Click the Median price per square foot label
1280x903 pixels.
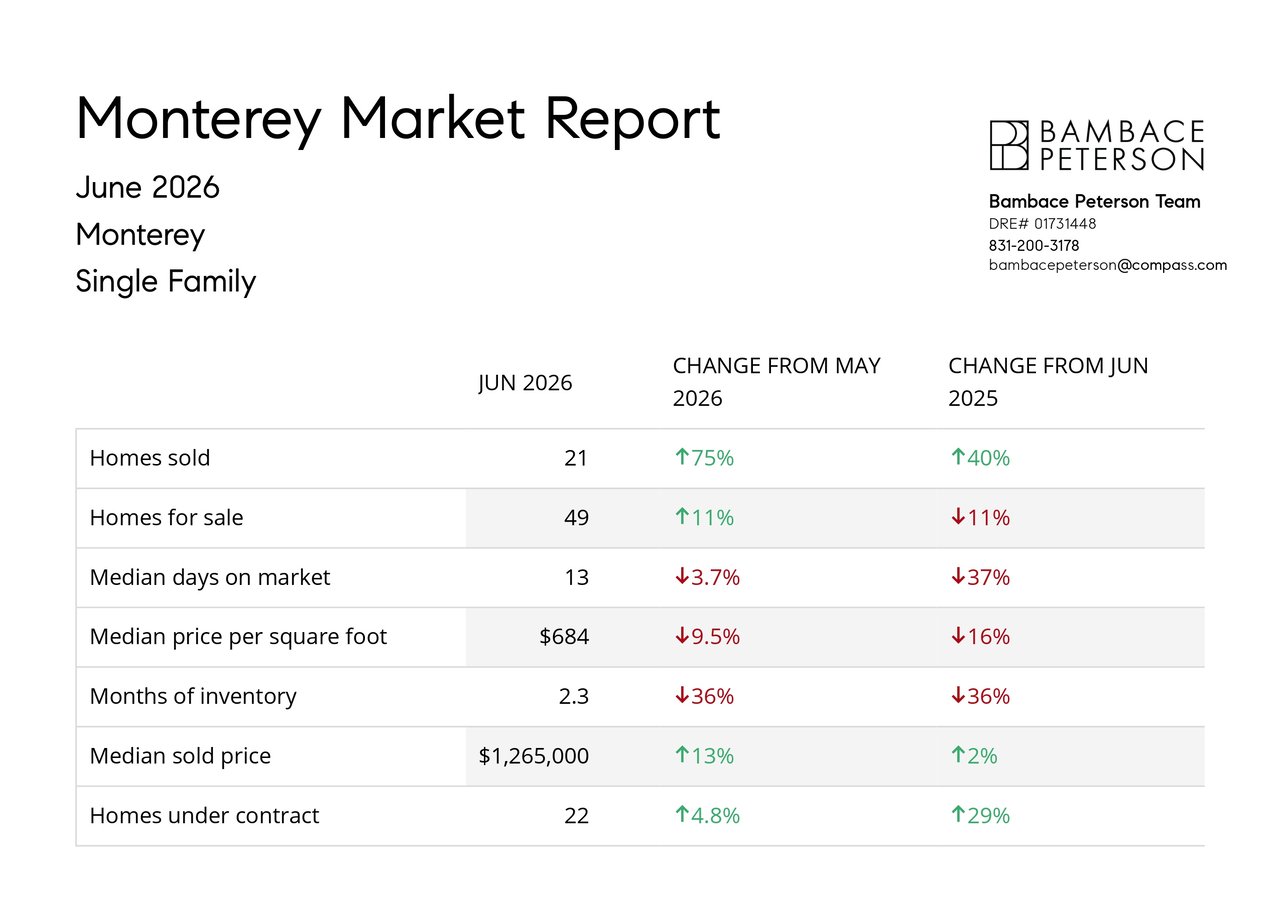(238, 636)
